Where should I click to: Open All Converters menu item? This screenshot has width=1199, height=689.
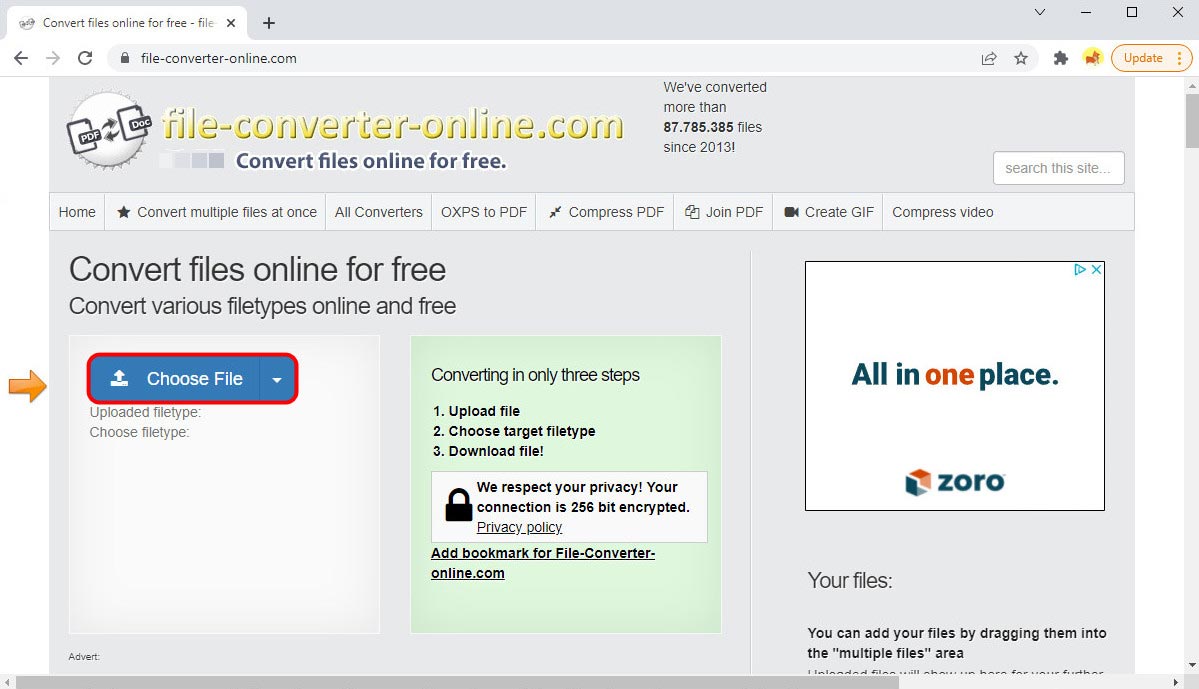[379, 212]
